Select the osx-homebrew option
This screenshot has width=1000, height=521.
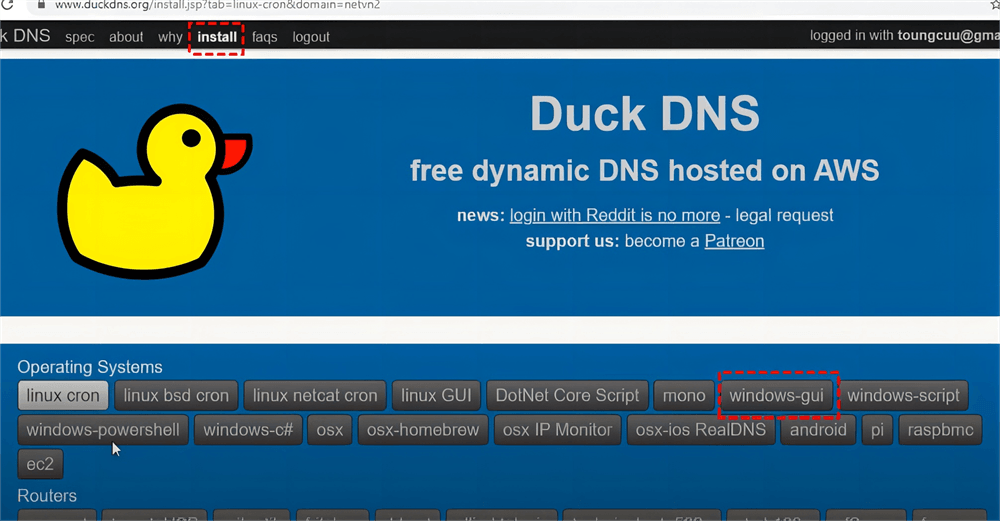pyautogui.click(x=423, y=430)
